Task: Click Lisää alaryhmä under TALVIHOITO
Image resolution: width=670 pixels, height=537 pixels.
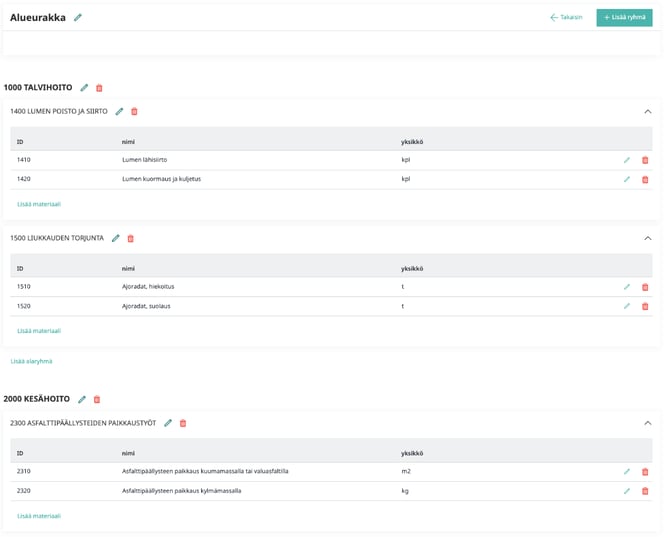Action: click(x=31, y=361)
